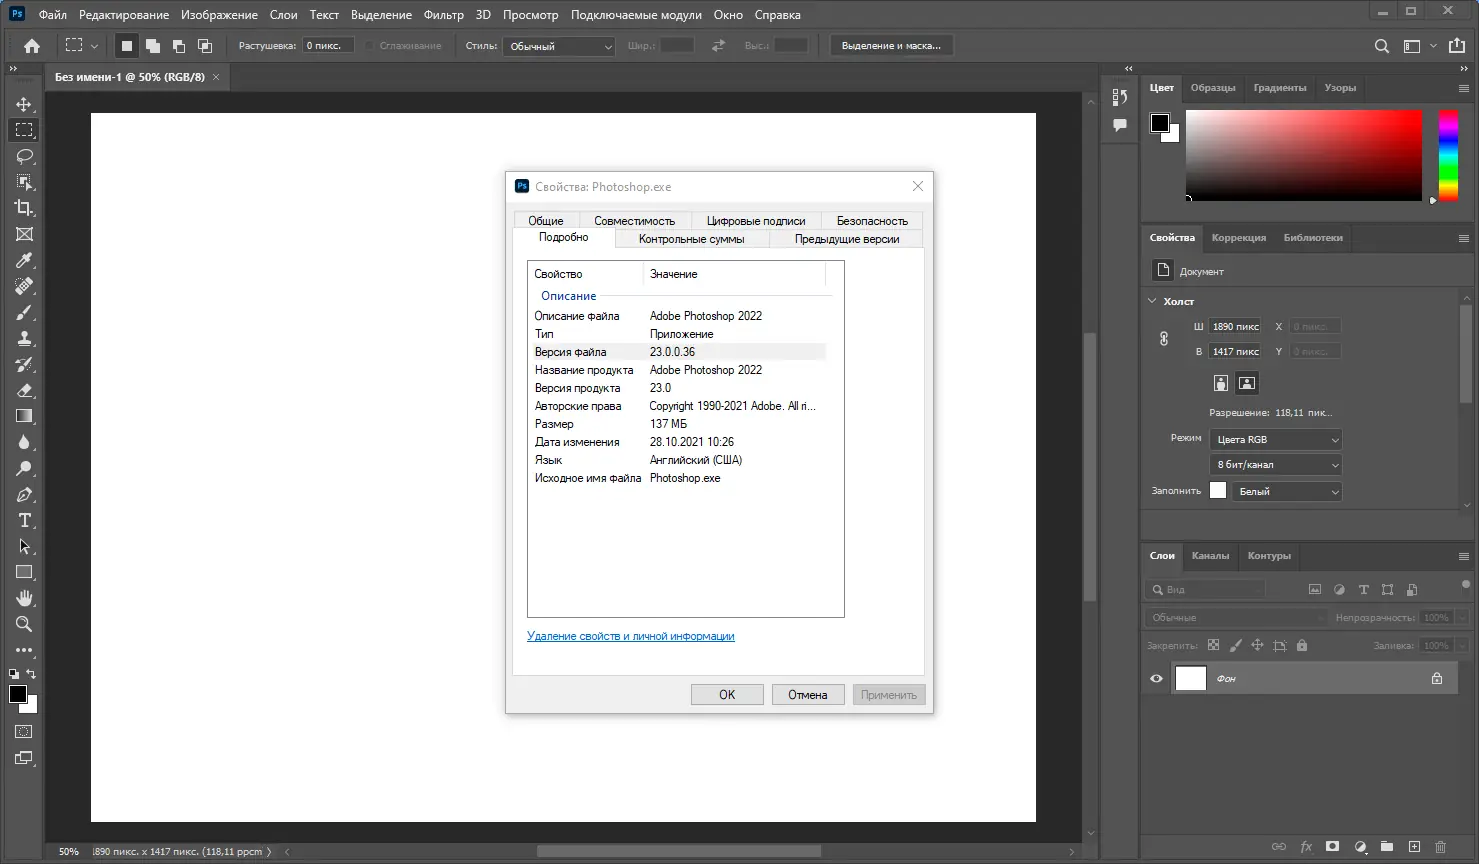Select the Move tool

tap(24, 103)
